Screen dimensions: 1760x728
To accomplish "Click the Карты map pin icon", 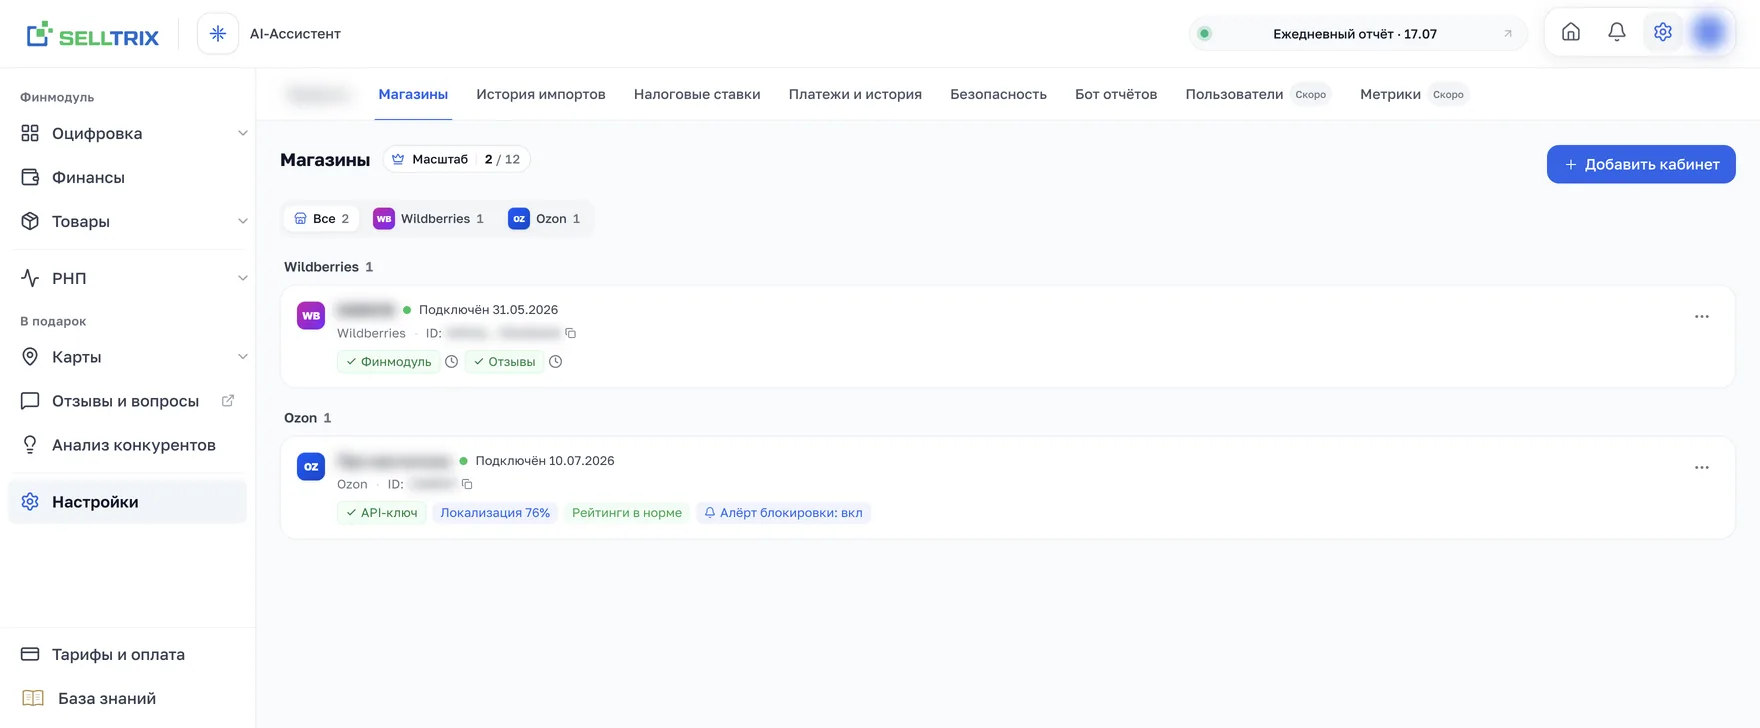I will tap(30, 357).
